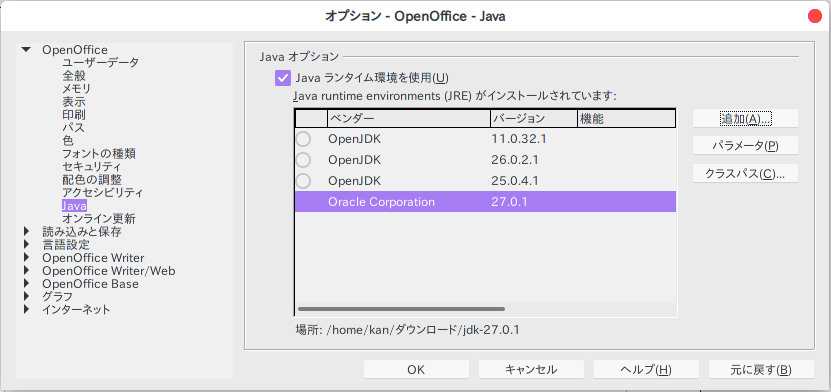The image size is (831, 392).
Task: Select 表示 in the options tree
Action: coord(74,102)
